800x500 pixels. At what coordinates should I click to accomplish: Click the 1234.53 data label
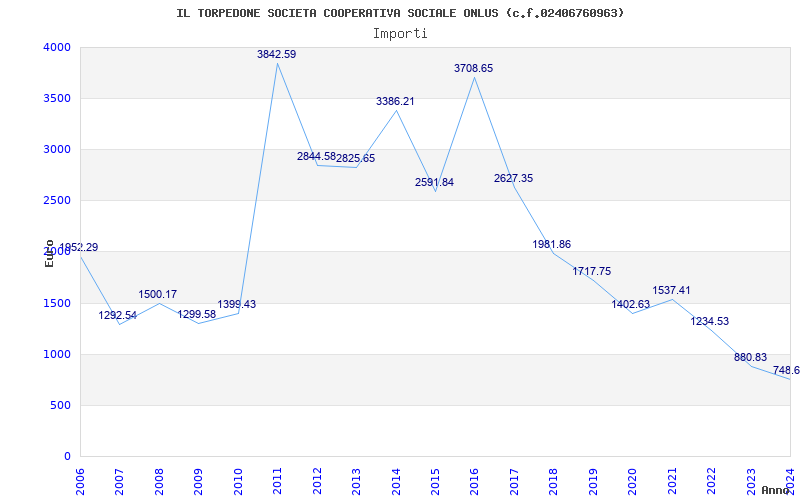point(710,321)
